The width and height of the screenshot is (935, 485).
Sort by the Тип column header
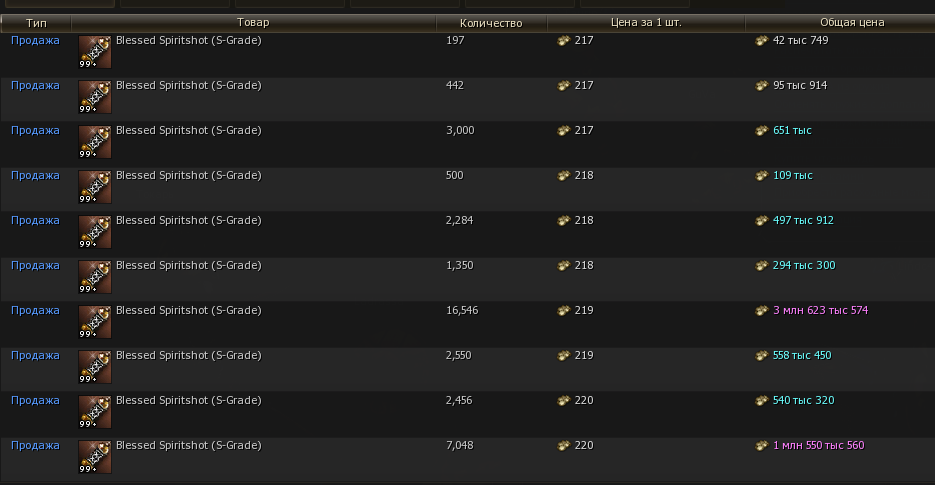coord(36,22)
